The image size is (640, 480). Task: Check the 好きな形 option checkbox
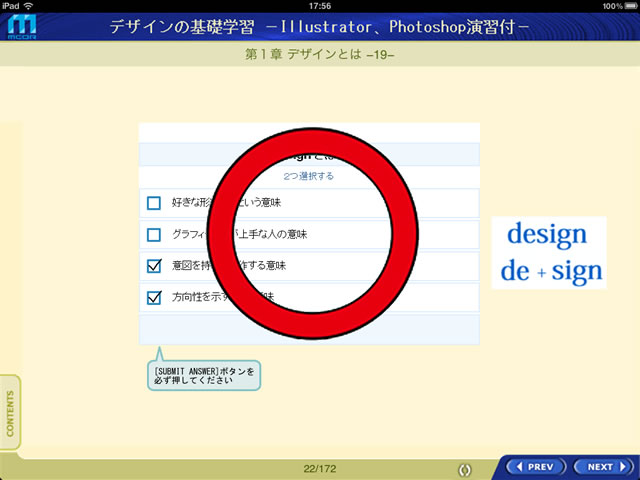pyautogui.click(x=154, y=203)
